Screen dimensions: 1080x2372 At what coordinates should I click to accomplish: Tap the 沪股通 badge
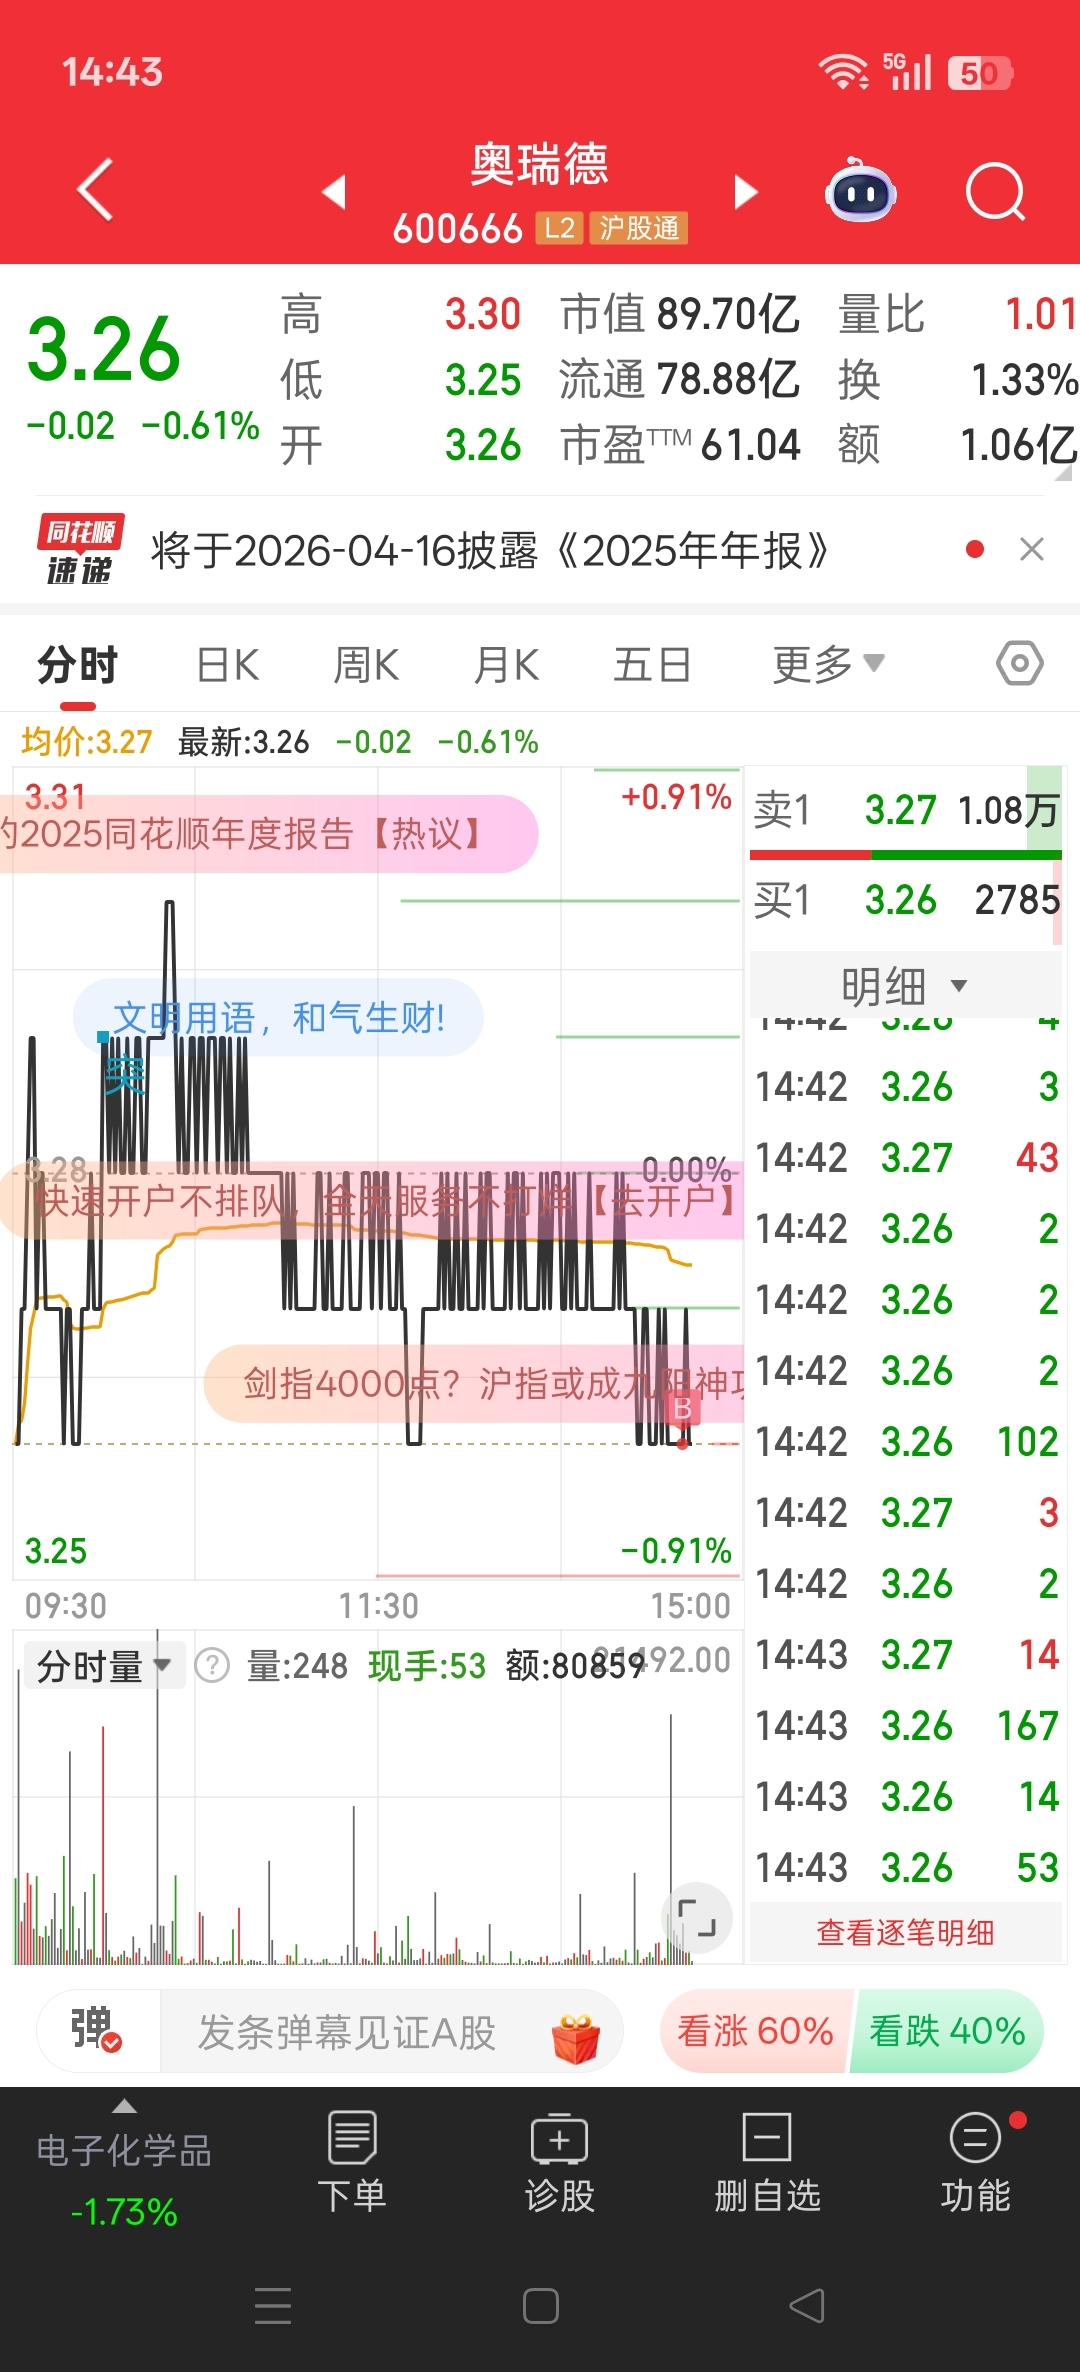(x=639, y=228)
